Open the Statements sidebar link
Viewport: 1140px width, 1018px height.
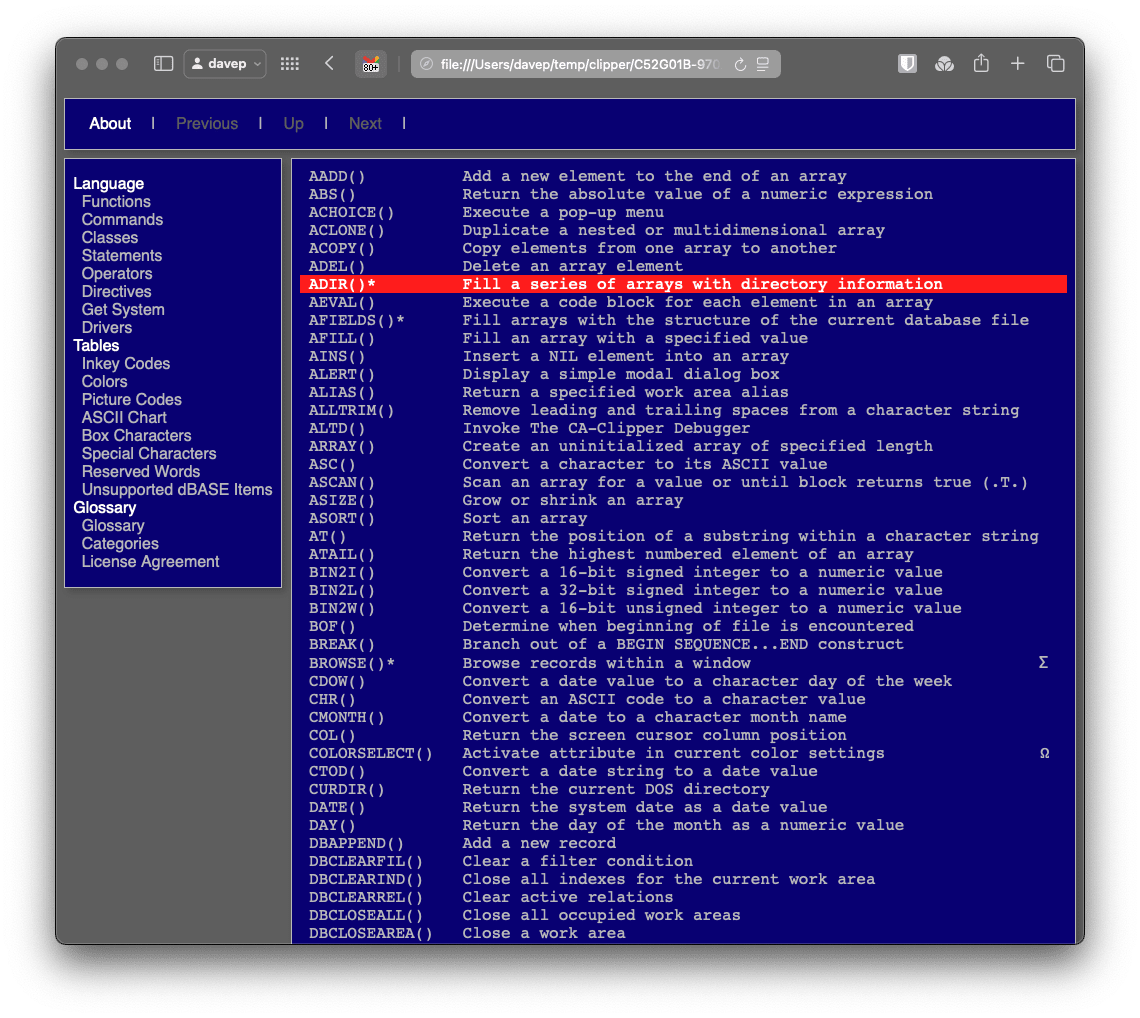[121, 256]
